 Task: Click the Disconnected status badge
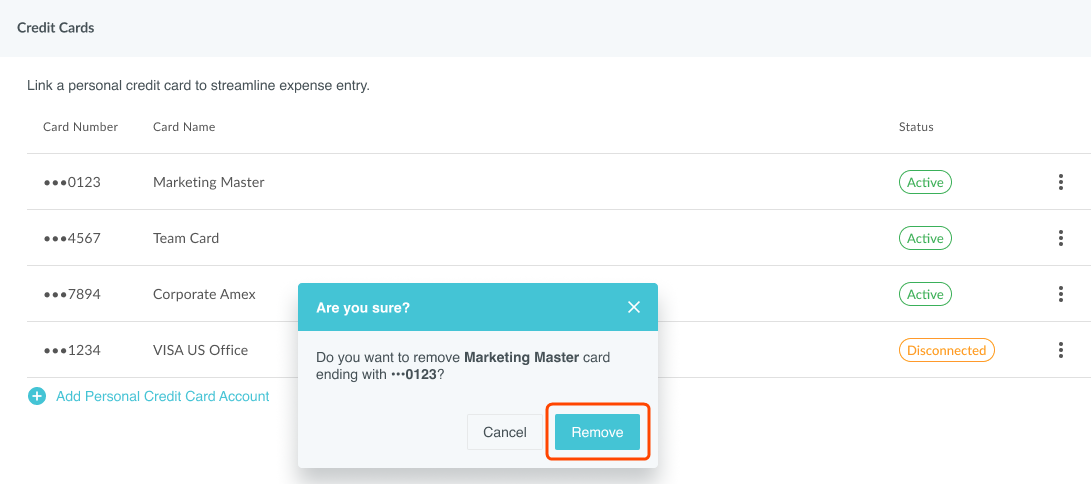coord(946,350)
